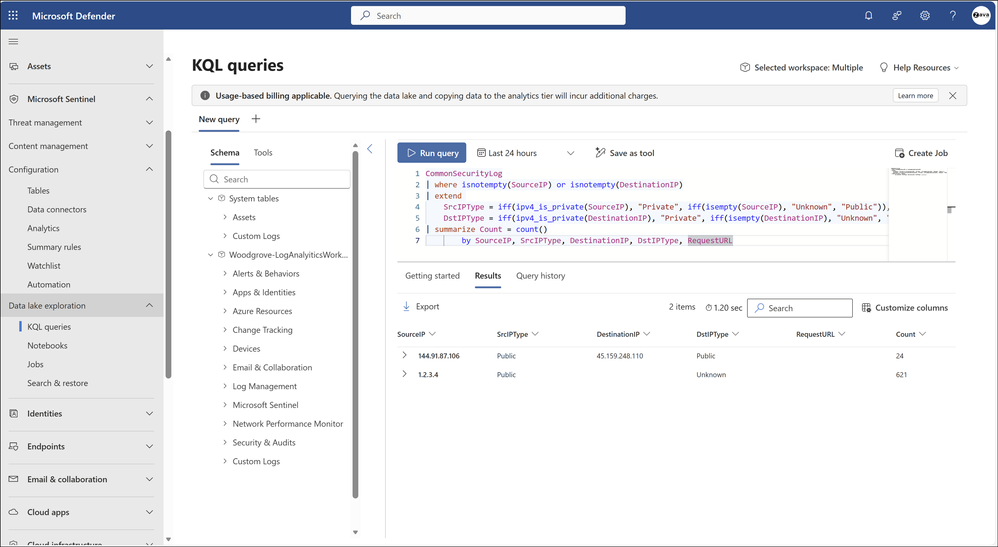Dismiss the billing banner with X
Image resolution: width=998 pixels, height=547 pixels.
pyautogui.click(x=953, y=96)
